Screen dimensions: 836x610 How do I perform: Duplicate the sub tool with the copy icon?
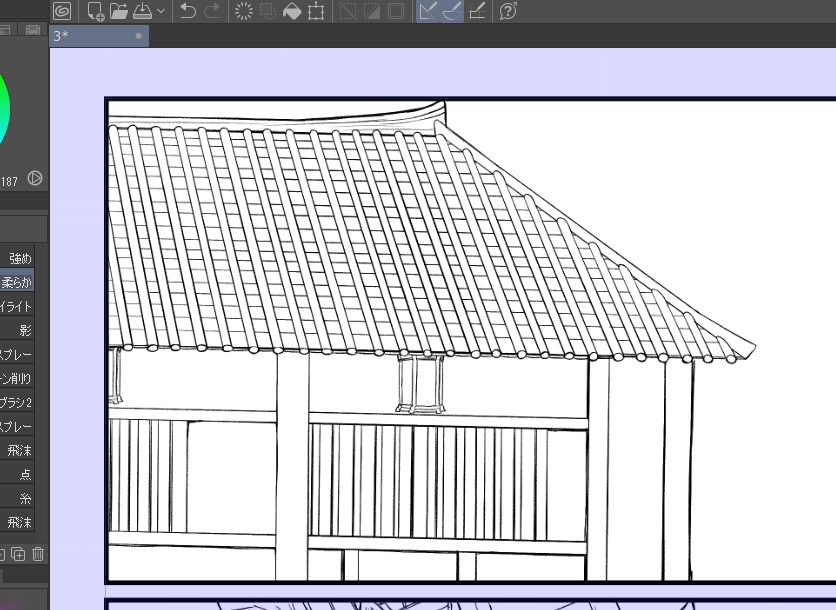[x=18, y=555]
